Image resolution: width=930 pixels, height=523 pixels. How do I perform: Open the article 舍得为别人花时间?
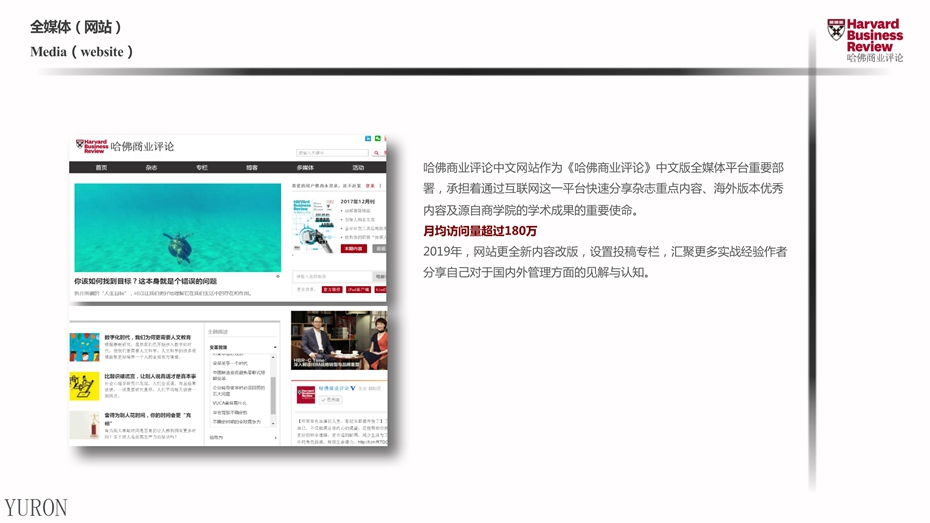148,419
